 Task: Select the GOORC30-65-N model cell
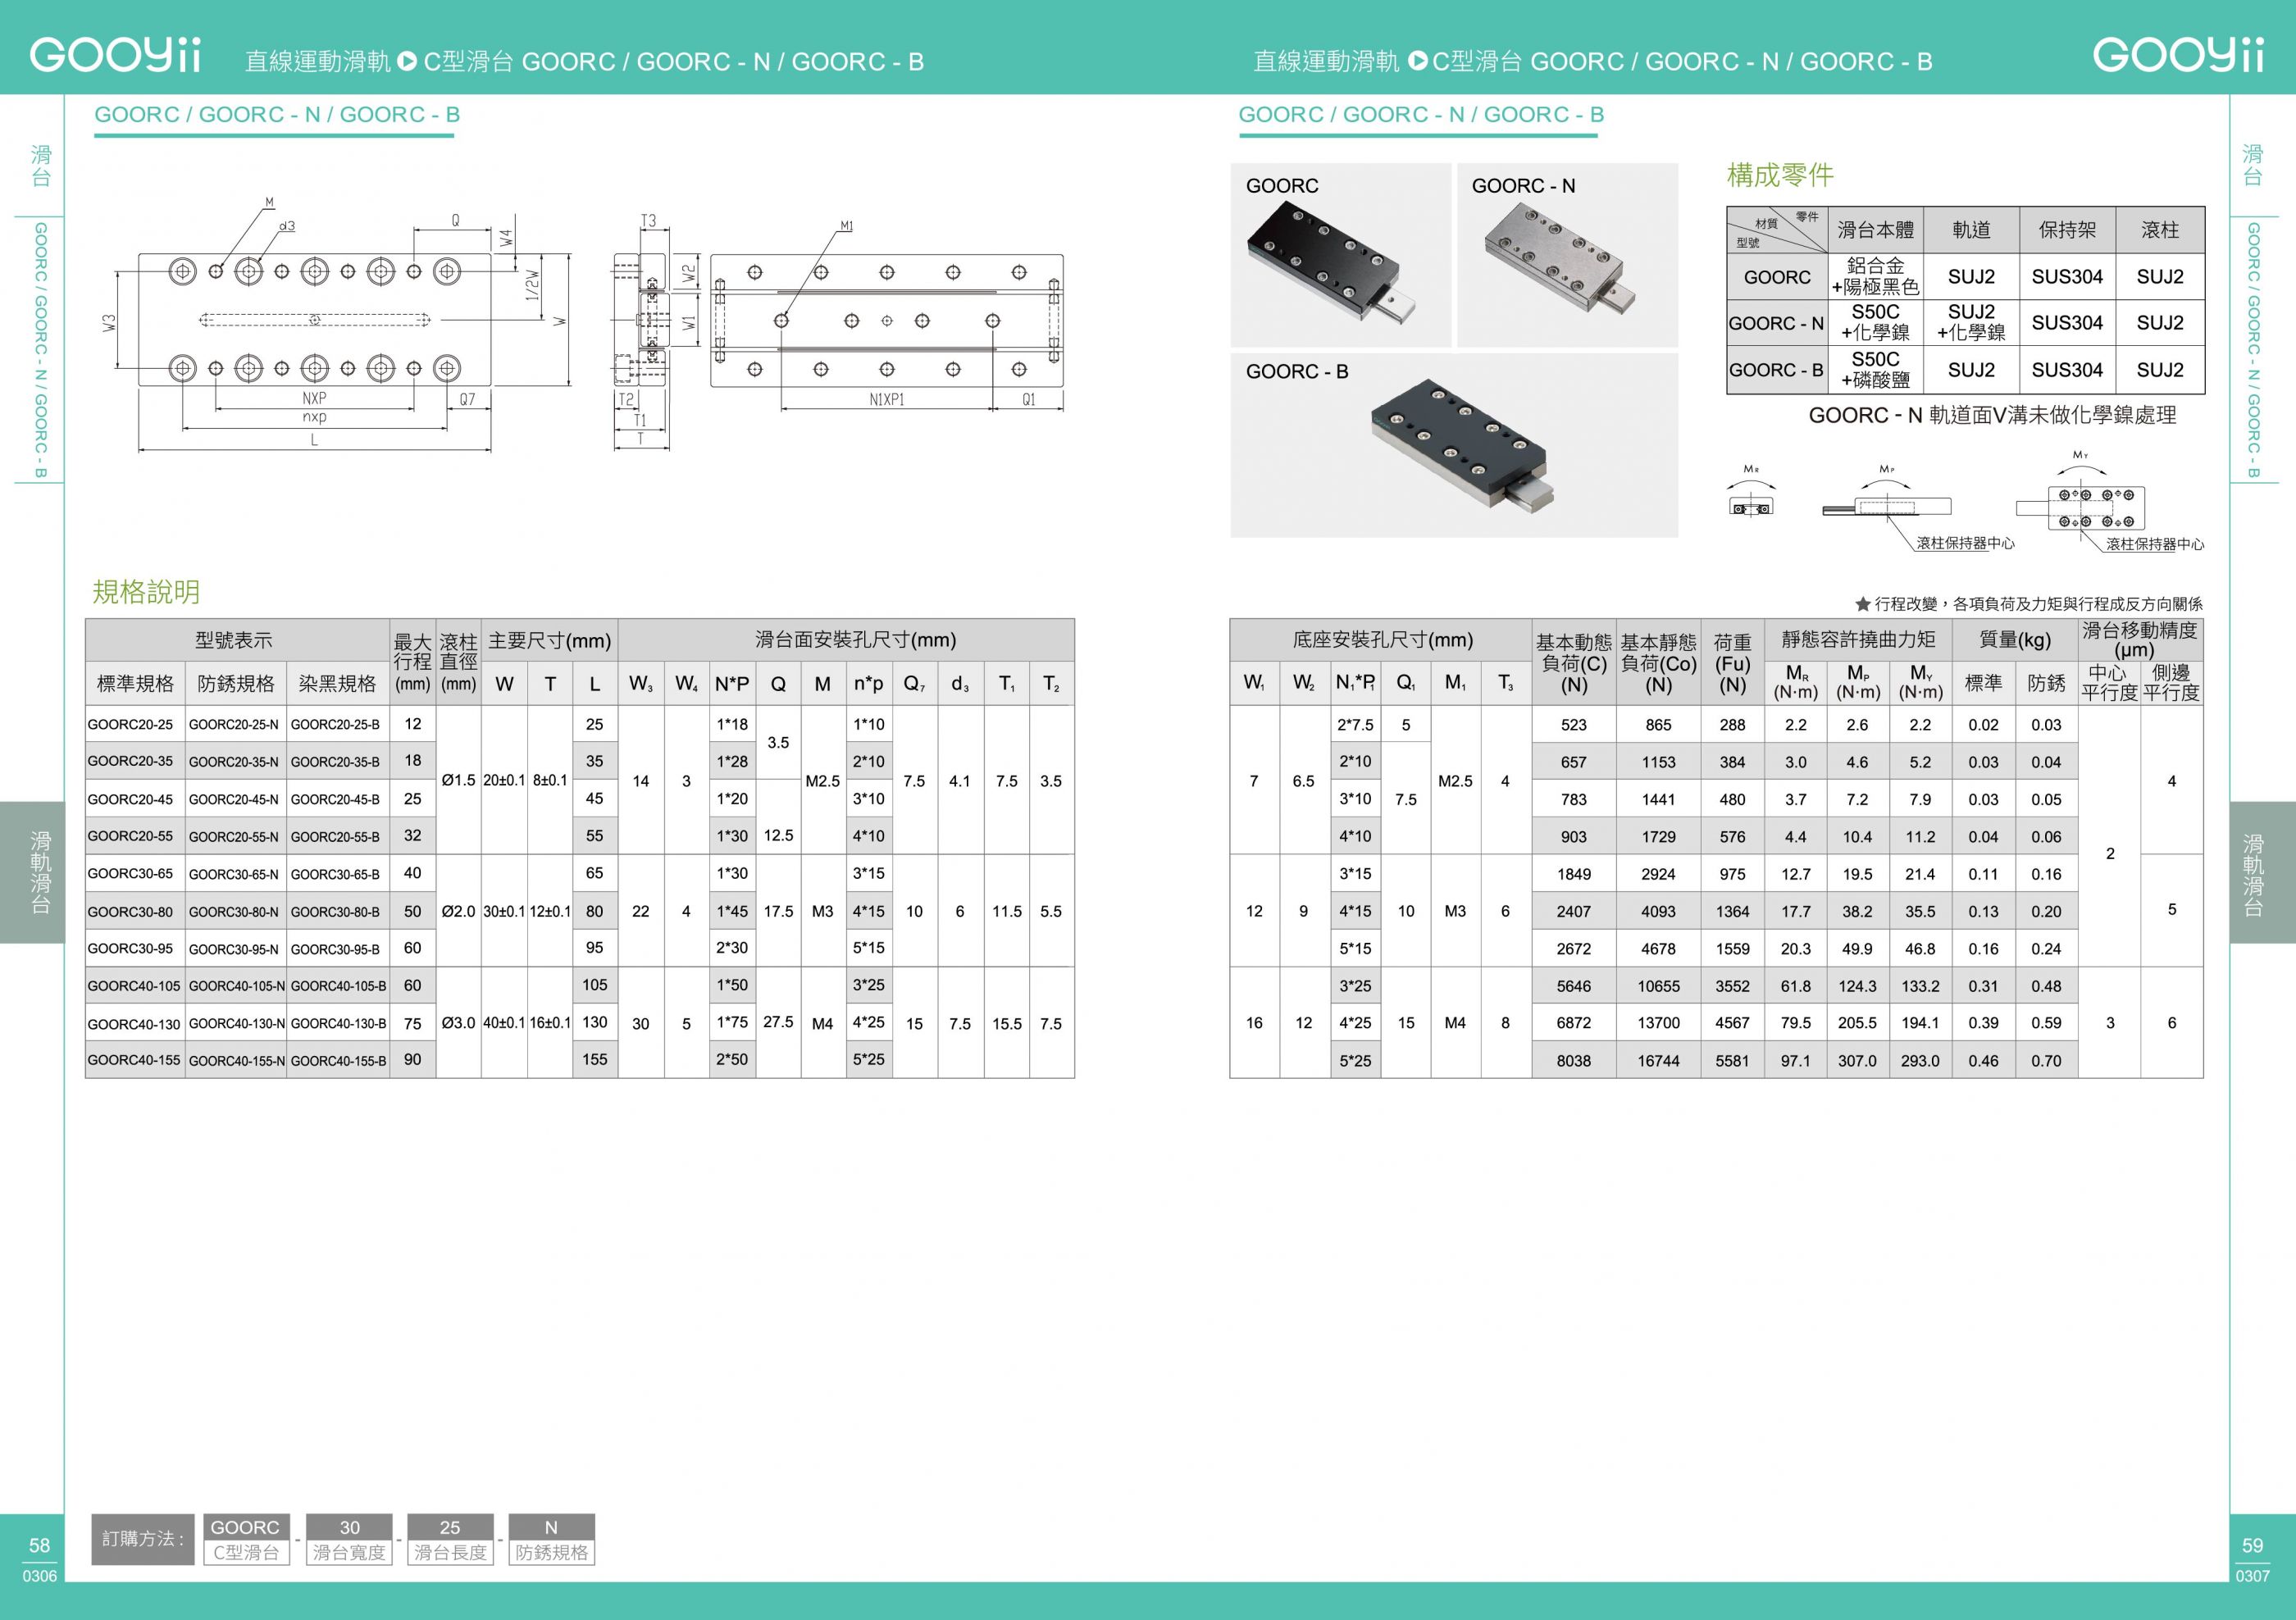tap(236, 873)
